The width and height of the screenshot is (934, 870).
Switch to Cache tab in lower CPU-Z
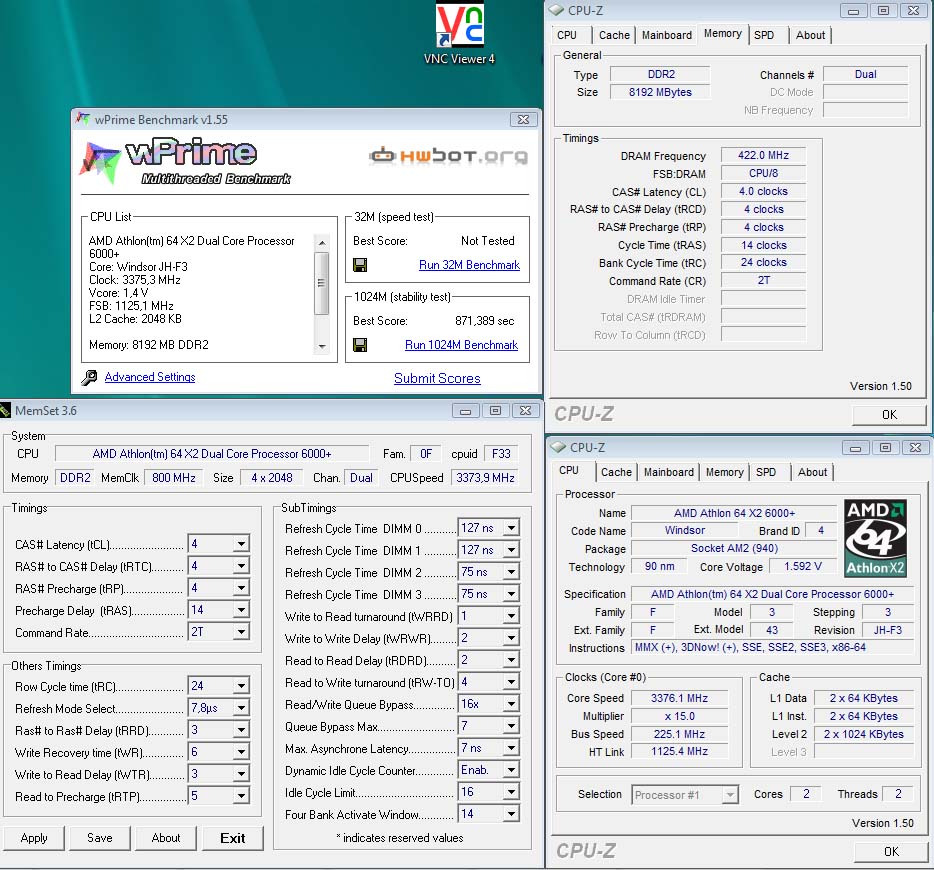pyautogui.click(x=616, y=472)
